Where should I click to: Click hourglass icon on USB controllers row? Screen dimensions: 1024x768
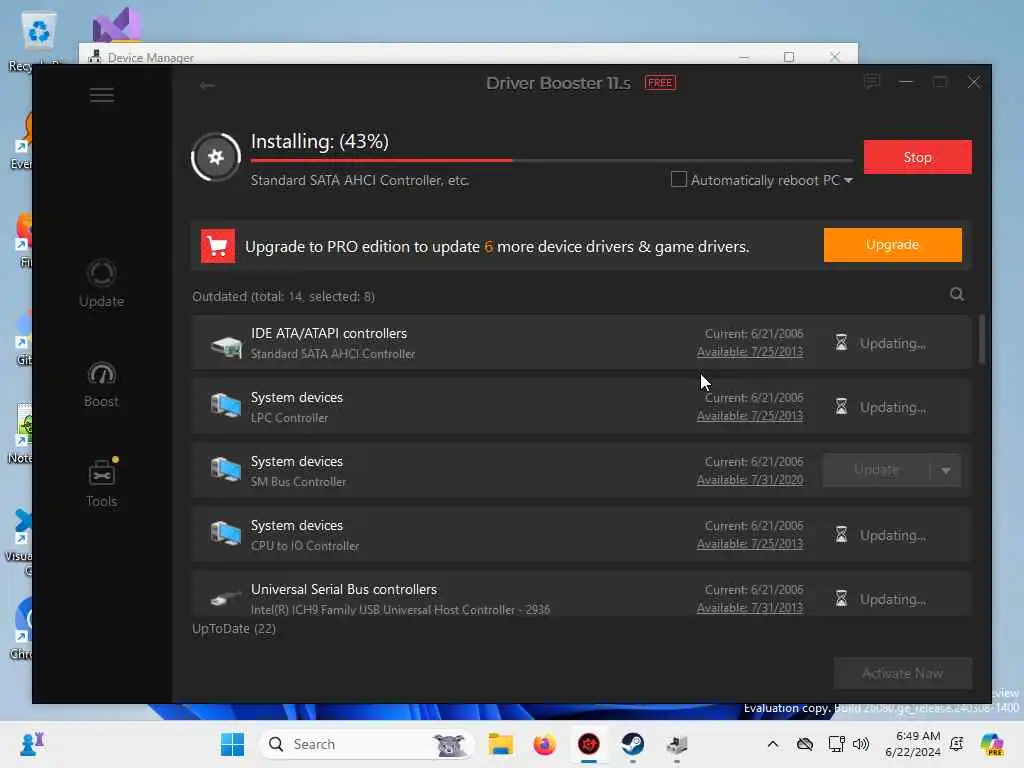pyautogui.click(x=841, y=599)
